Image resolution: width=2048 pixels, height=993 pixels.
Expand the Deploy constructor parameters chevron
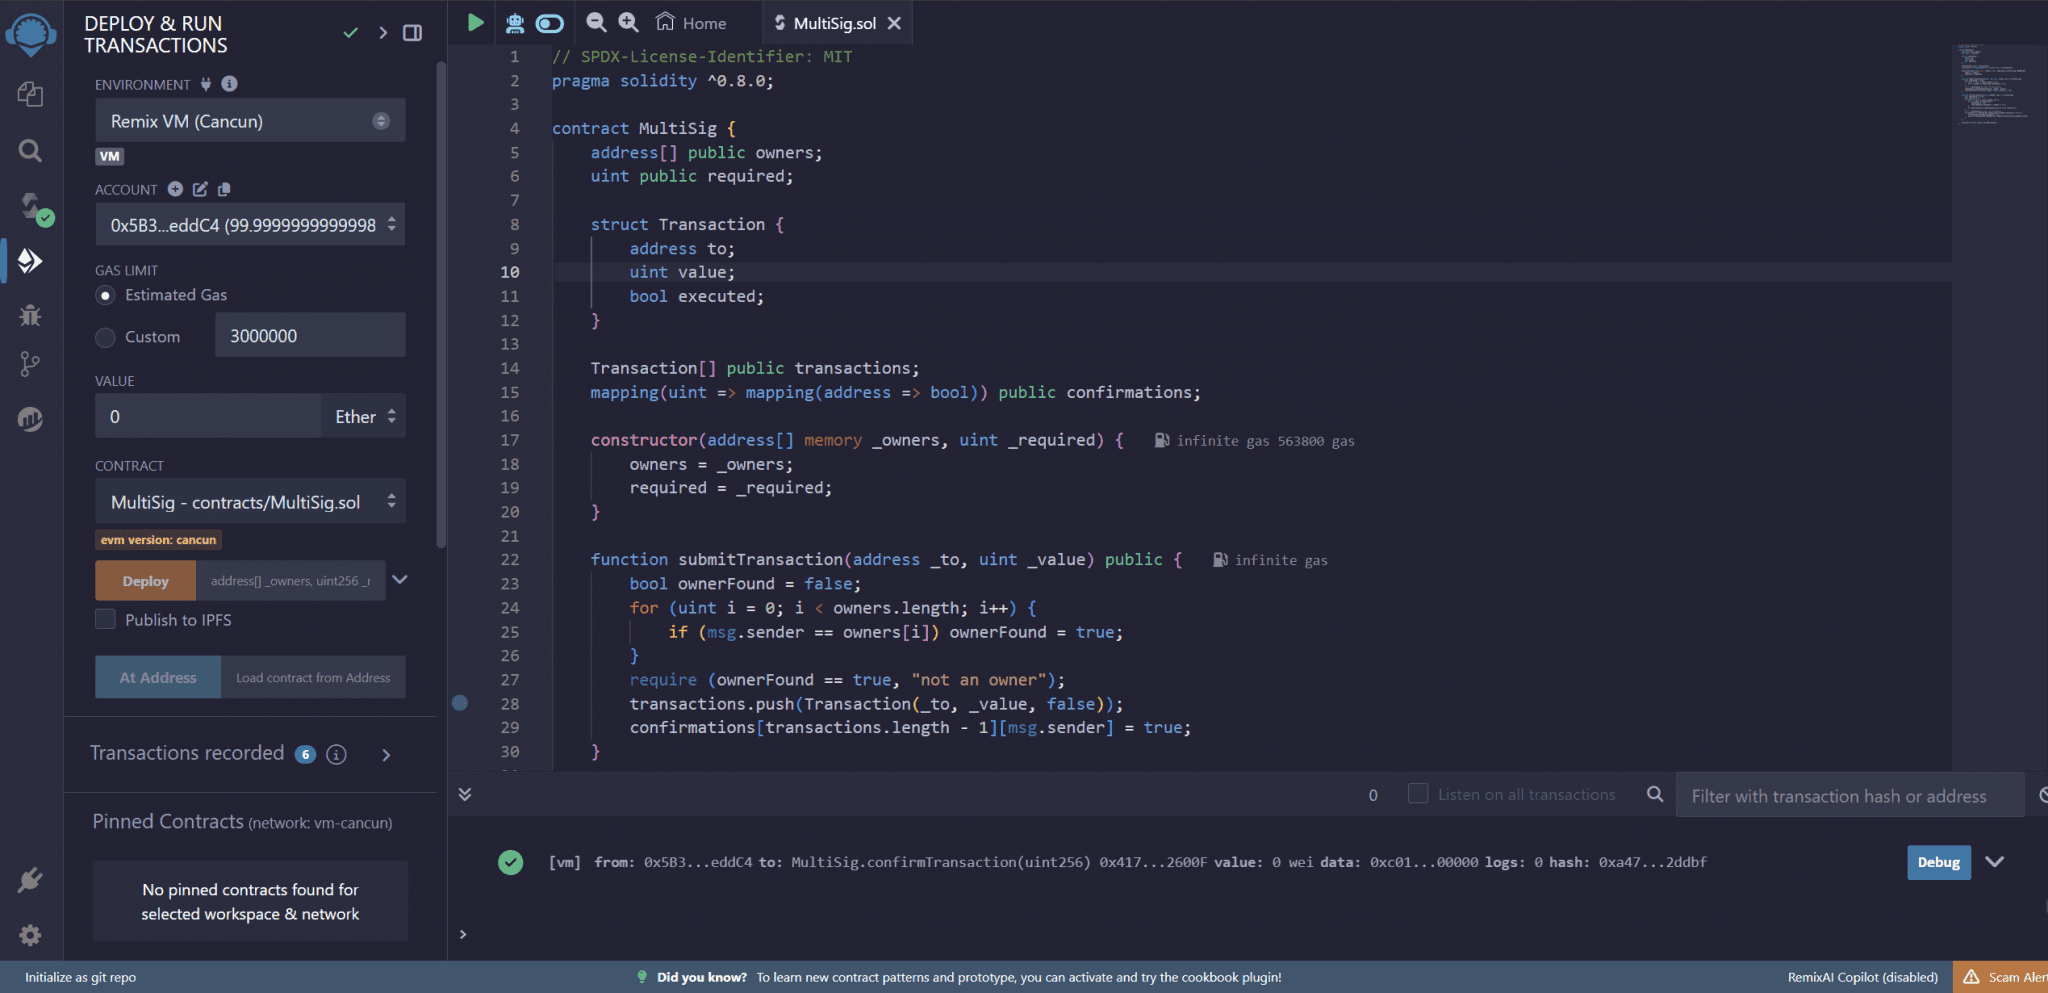click(399, 580)
